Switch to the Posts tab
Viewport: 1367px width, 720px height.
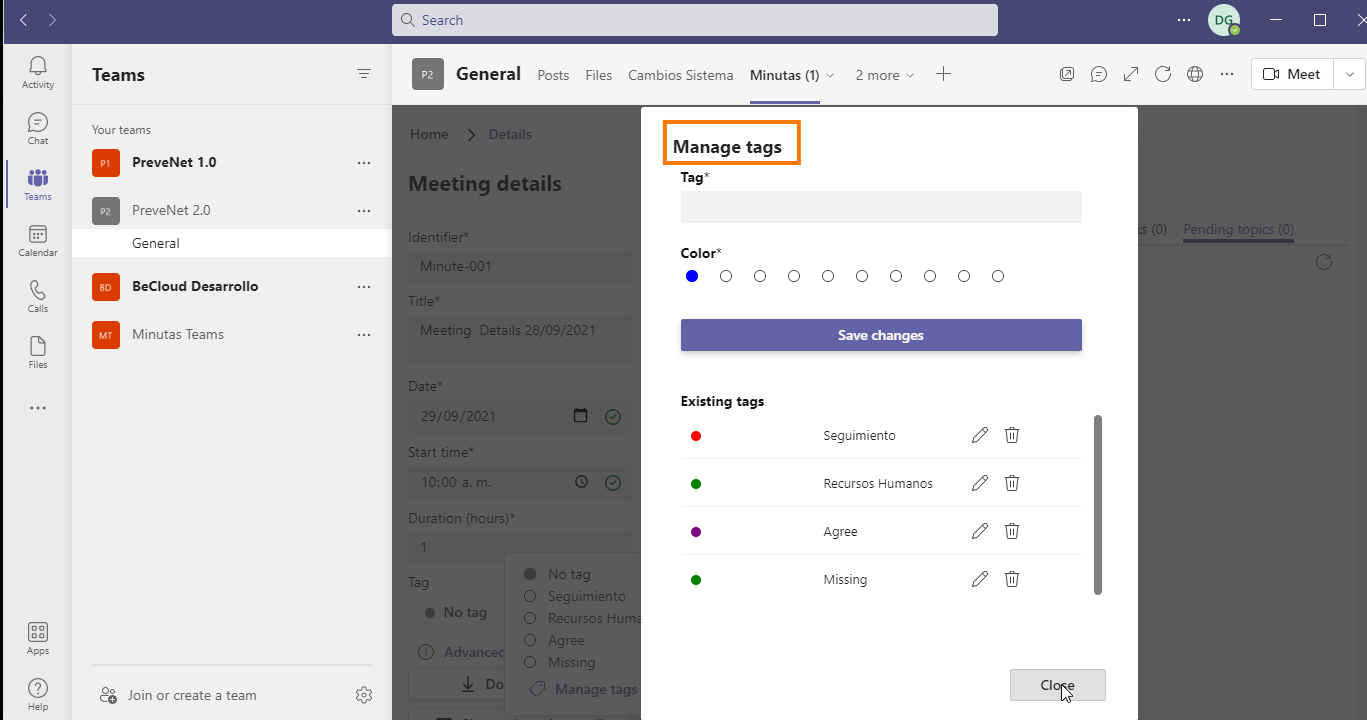[x=553, y=75]
